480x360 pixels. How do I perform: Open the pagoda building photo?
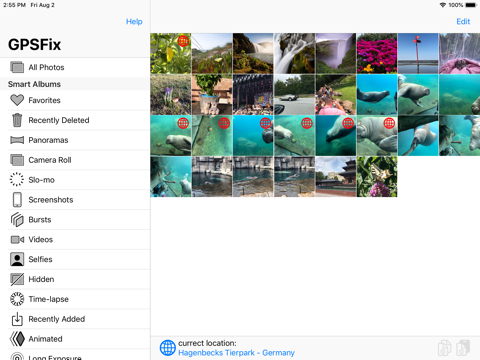336,177
